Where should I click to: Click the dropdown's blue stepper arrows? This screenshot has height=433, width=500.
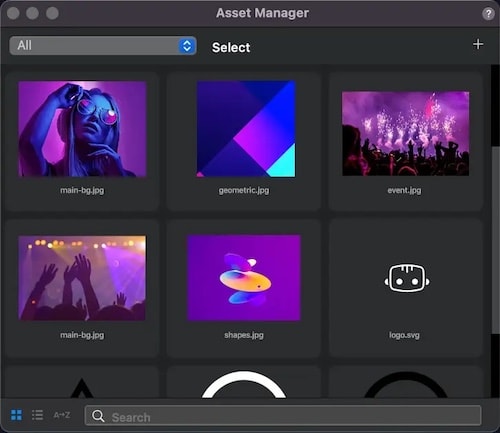coord(187,46)
